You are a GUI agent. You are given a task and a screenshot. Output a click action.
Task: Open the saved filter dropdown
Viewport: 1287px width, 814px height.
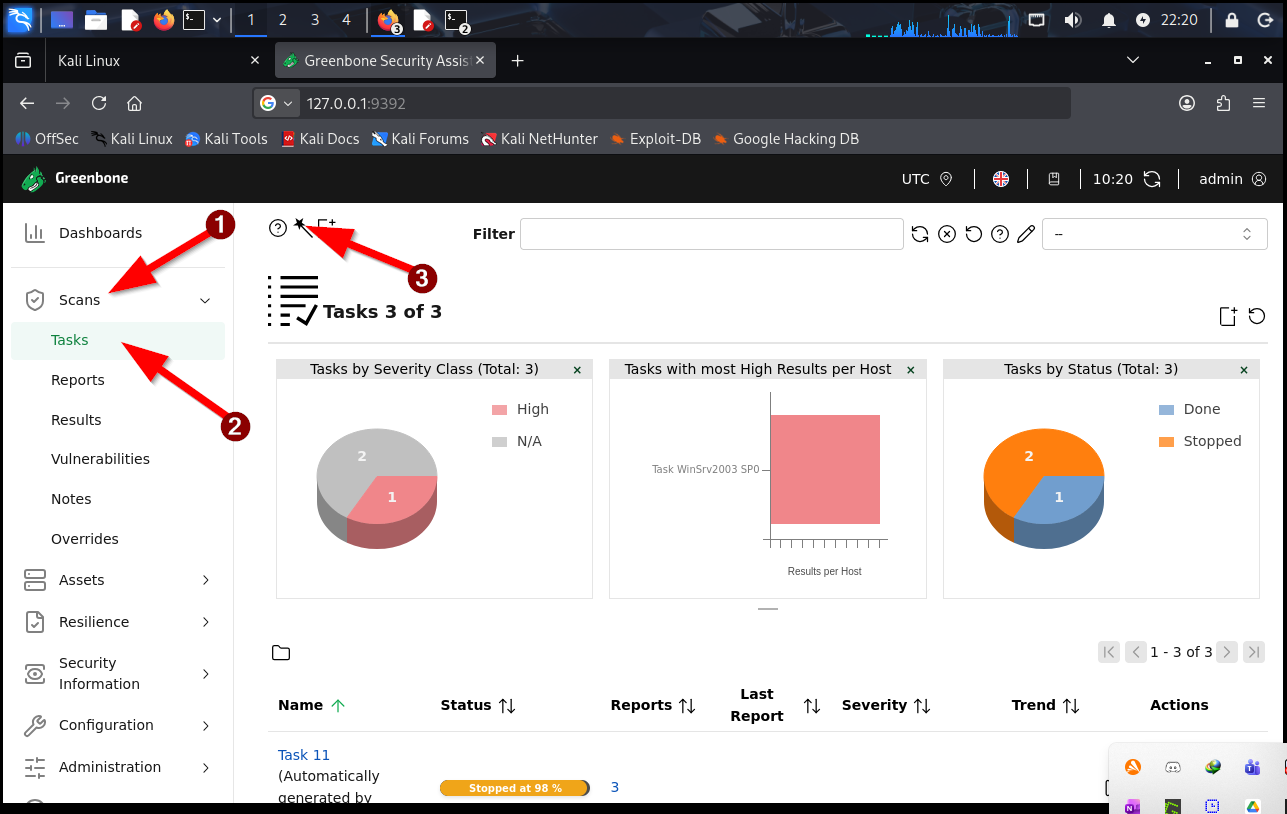pyautogui.click(x=1154, y=234)
